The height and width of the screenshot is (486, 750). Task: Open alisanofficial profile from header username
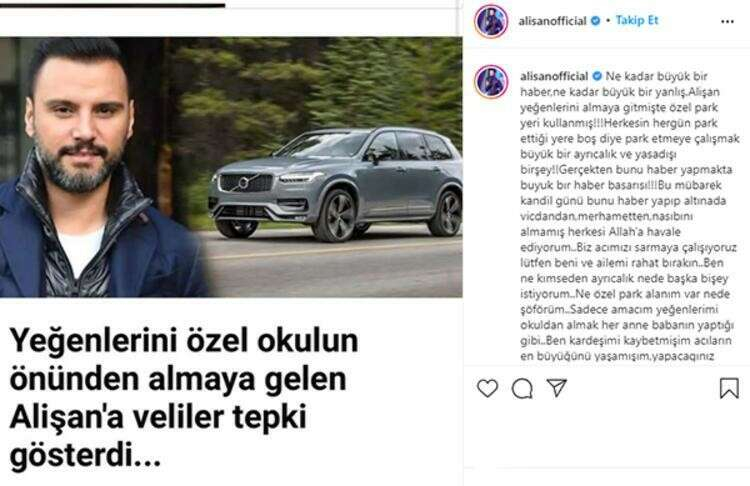(552, 21)
